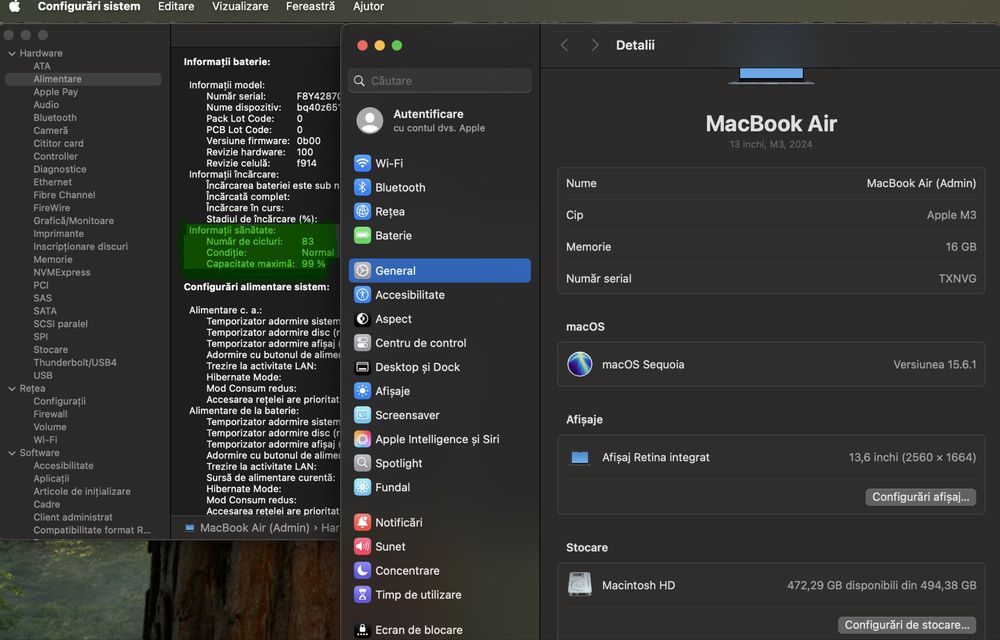
Task: Click the Nume row MacBook Air (Admin)
Action: tap(771, 184)
